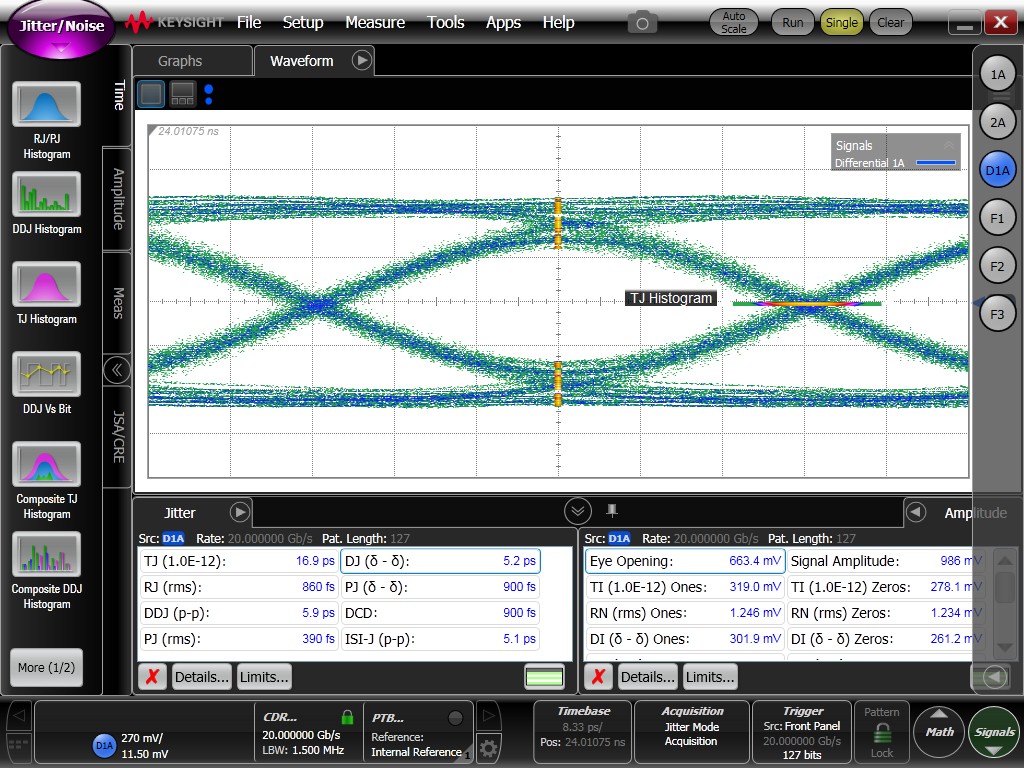Open the Measure menu

click(375, 22)
